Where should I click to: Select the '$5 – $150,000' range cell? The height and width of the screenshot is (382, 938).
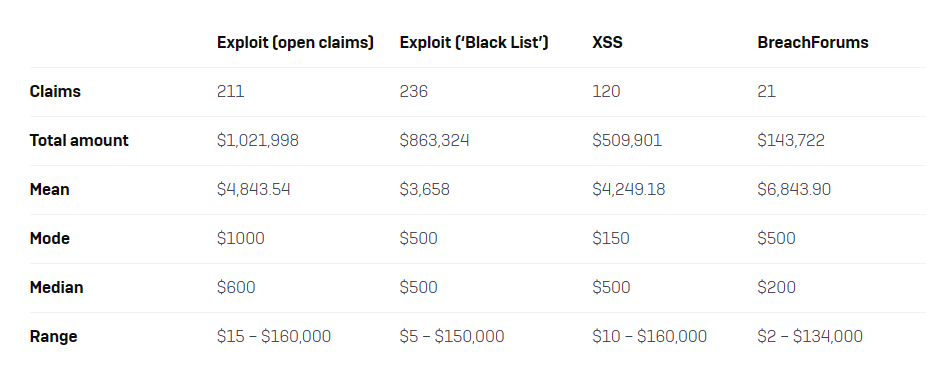(x=452, y=337)
